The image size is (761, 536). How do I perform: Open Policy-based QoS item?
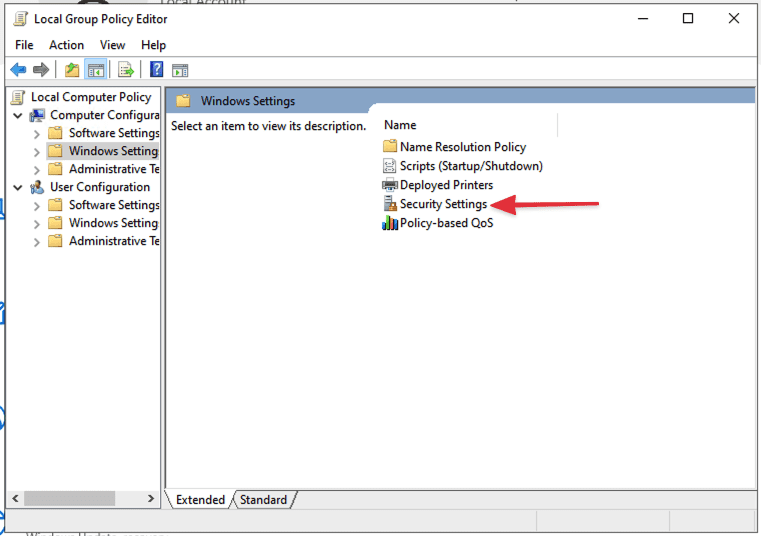pos(446,223)
